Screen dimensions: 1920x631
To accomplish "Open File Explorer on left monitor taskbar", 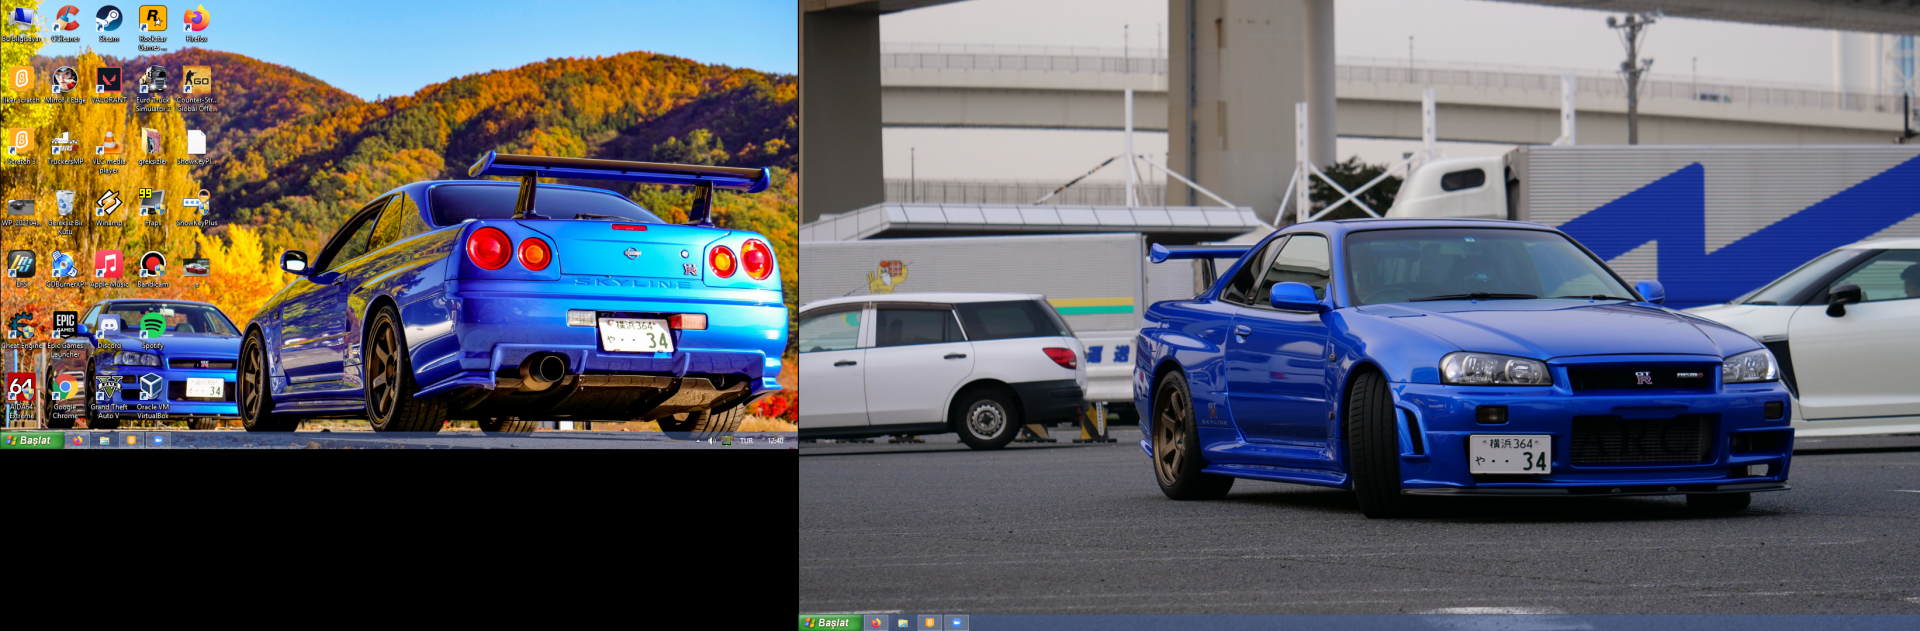I will coord(104,440).
